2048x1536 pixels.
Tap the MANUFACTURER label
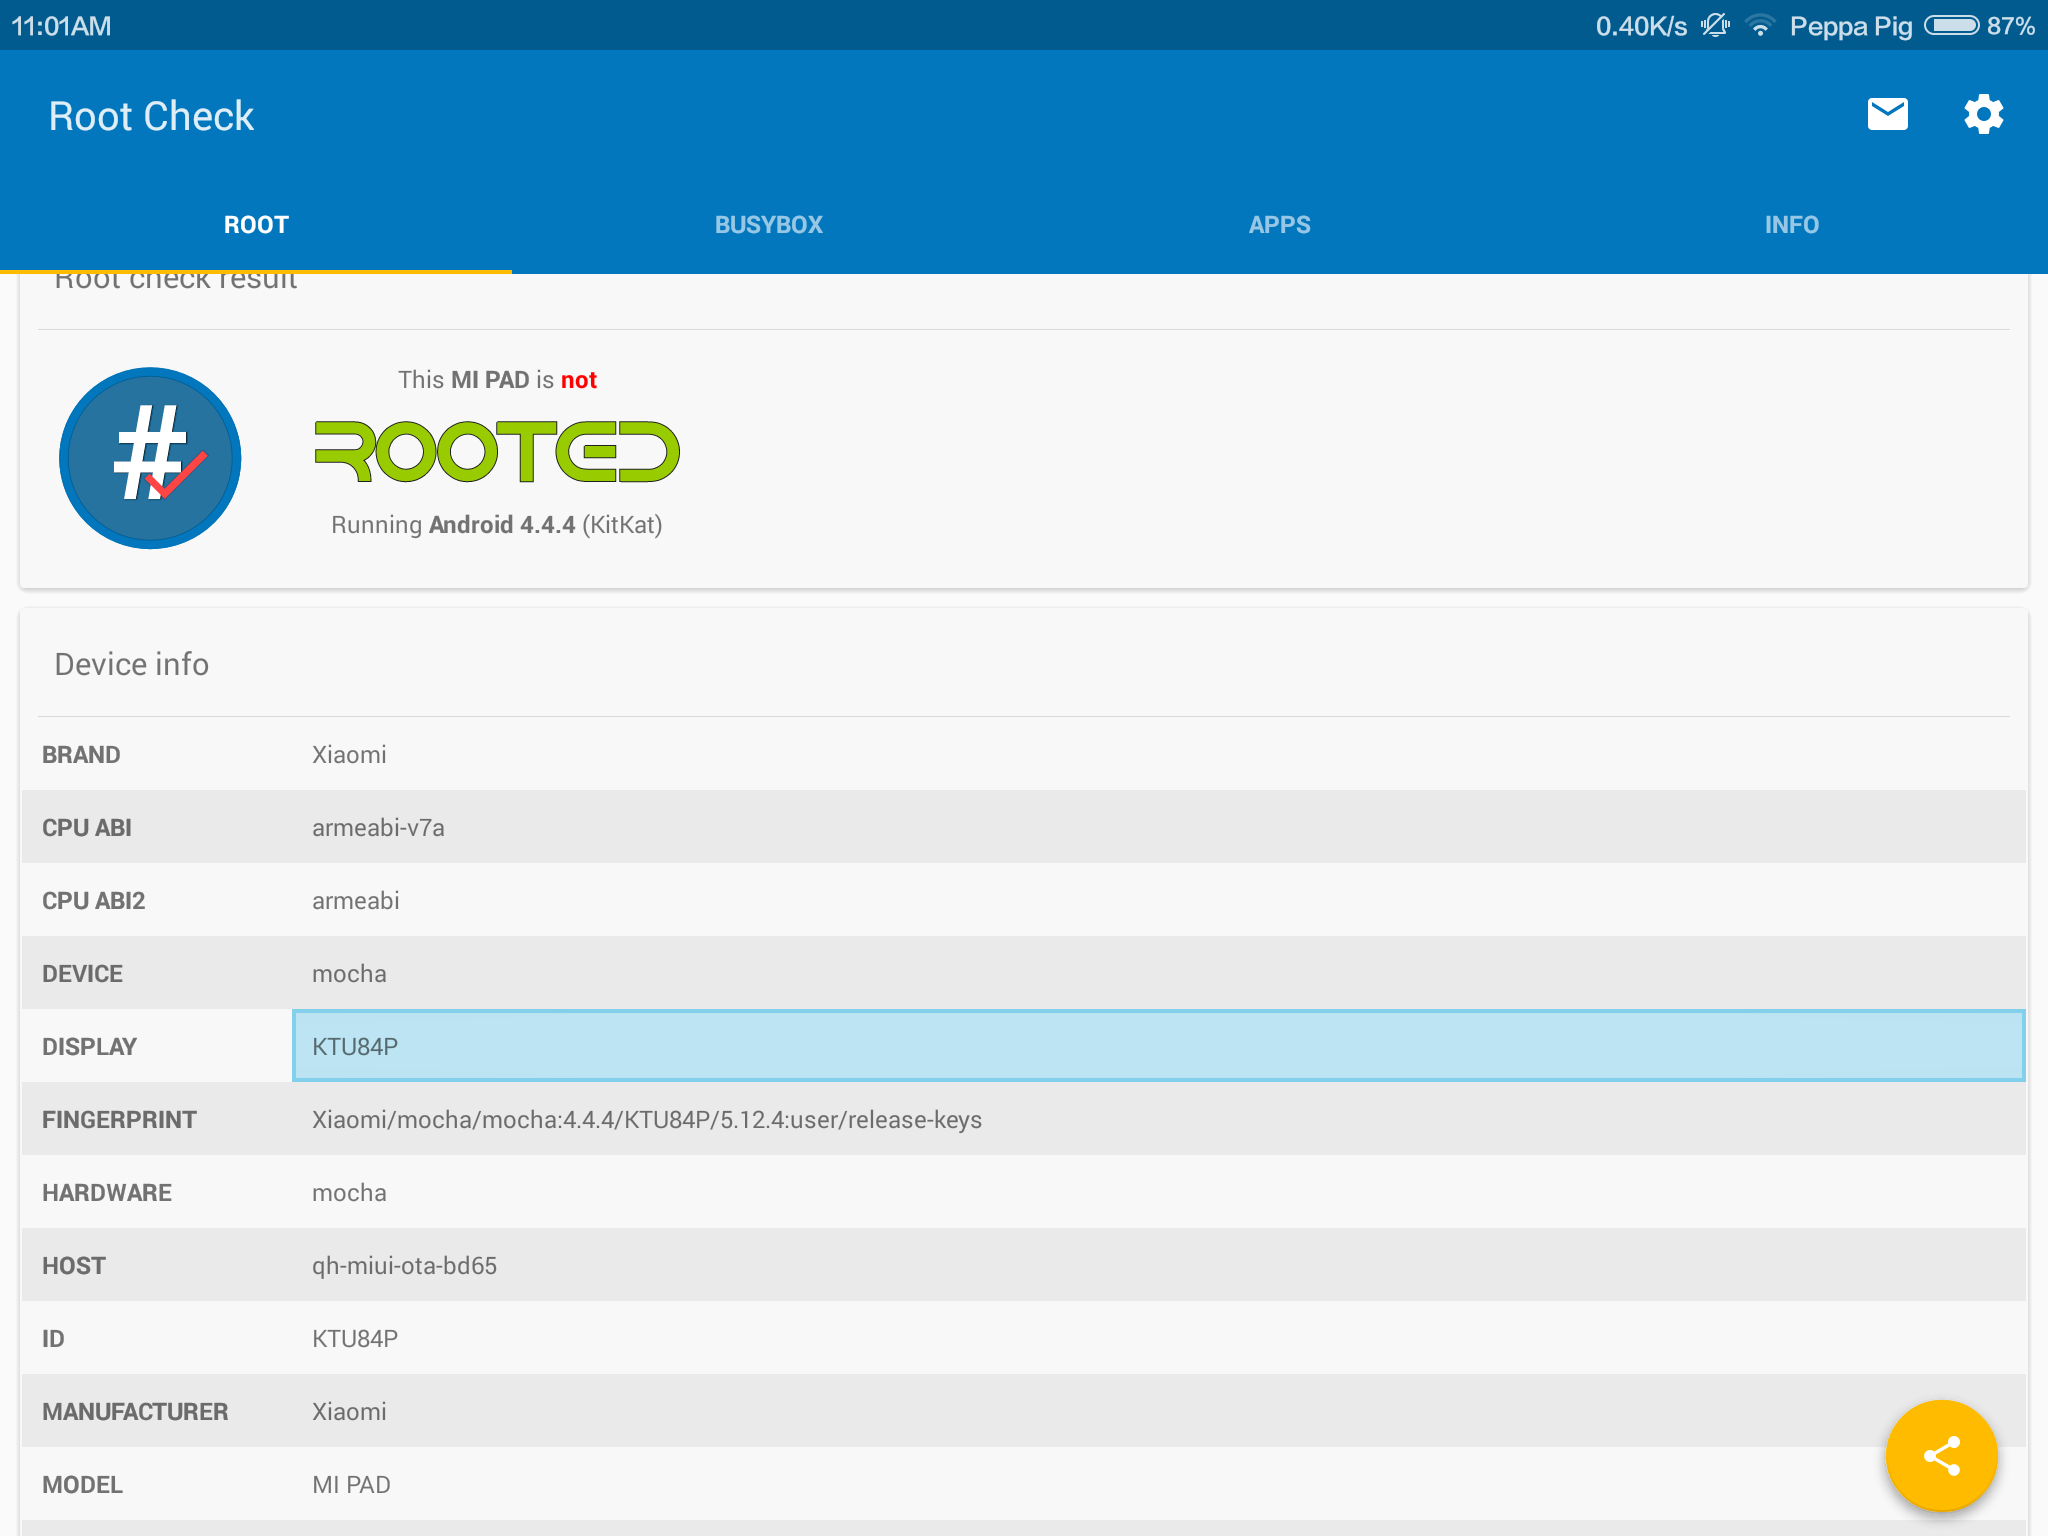pos(135,1412)
